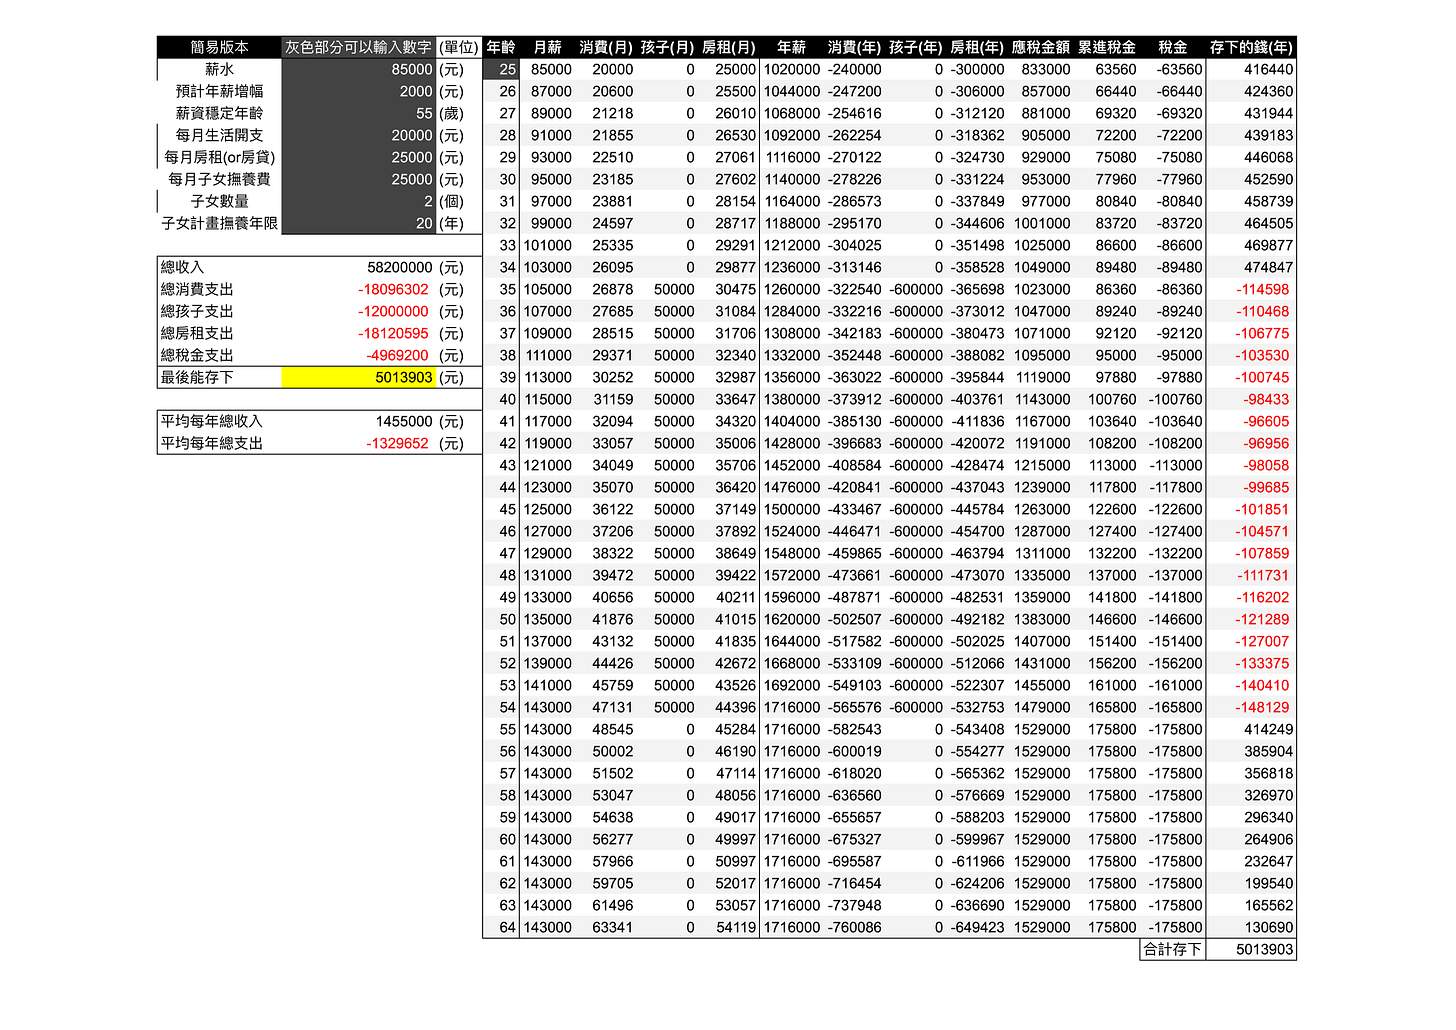Select the 累進稅金 column header

pyautogui.click(x=1107, y=47)
